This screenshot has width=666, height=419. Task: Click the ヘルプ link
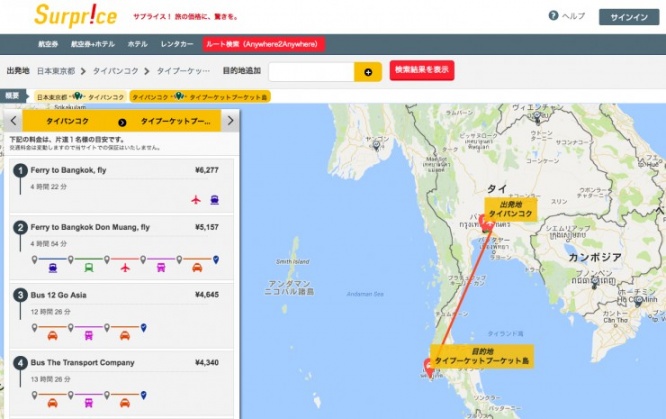(573, 16)
